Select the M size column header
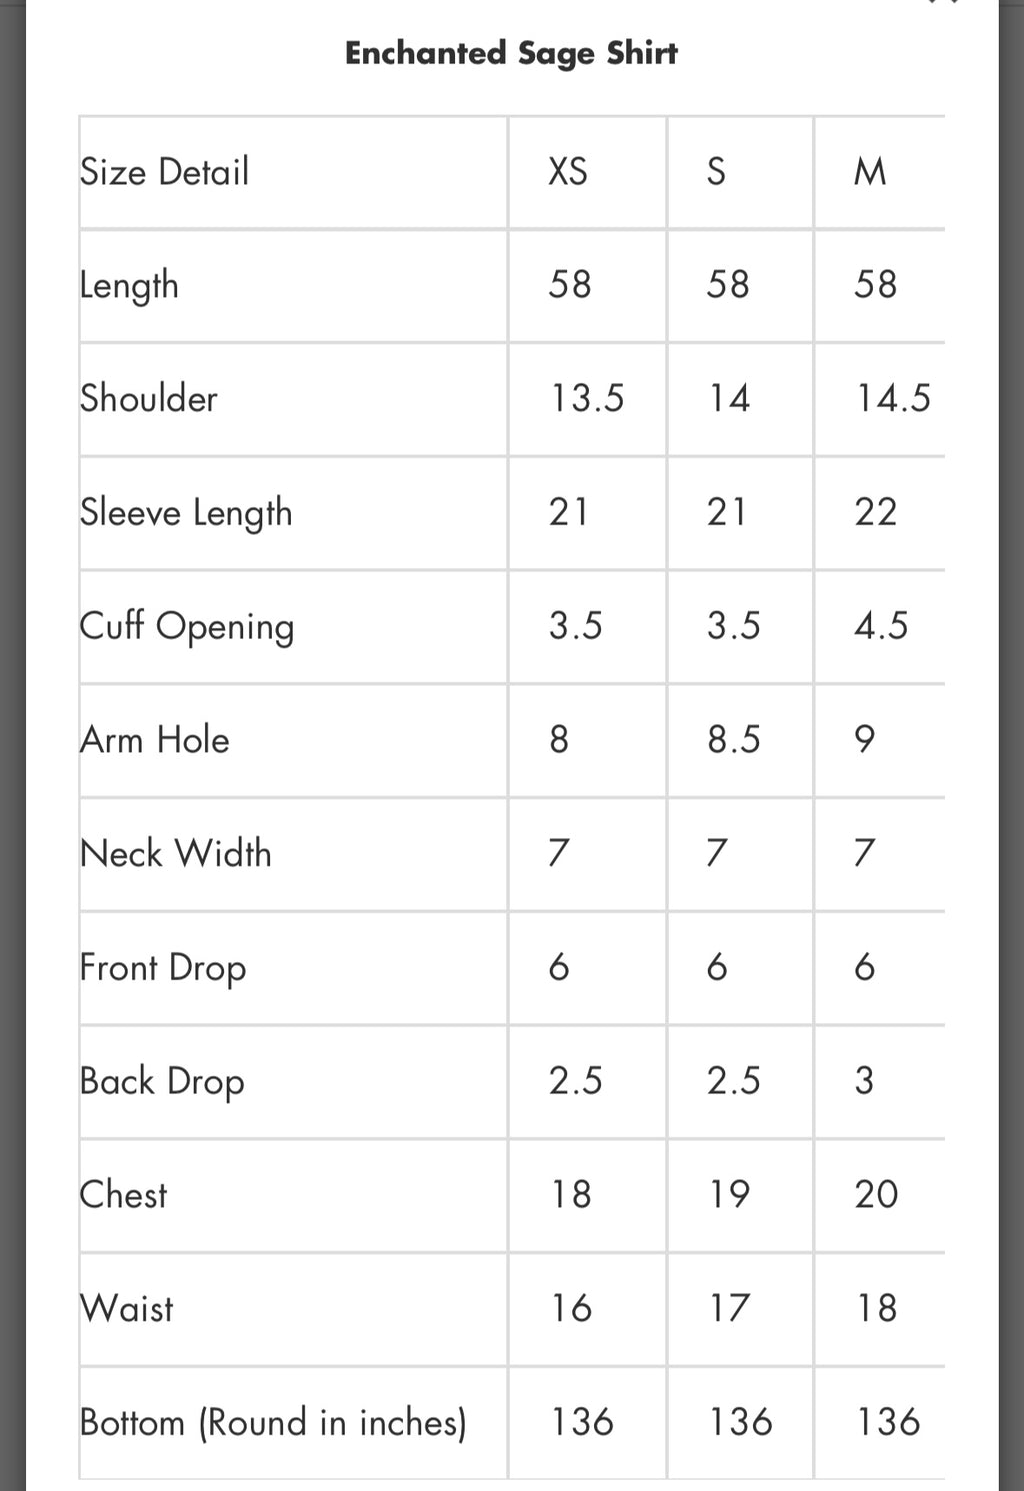The width and height of the screenshot is (1024, 1491). 870,172
